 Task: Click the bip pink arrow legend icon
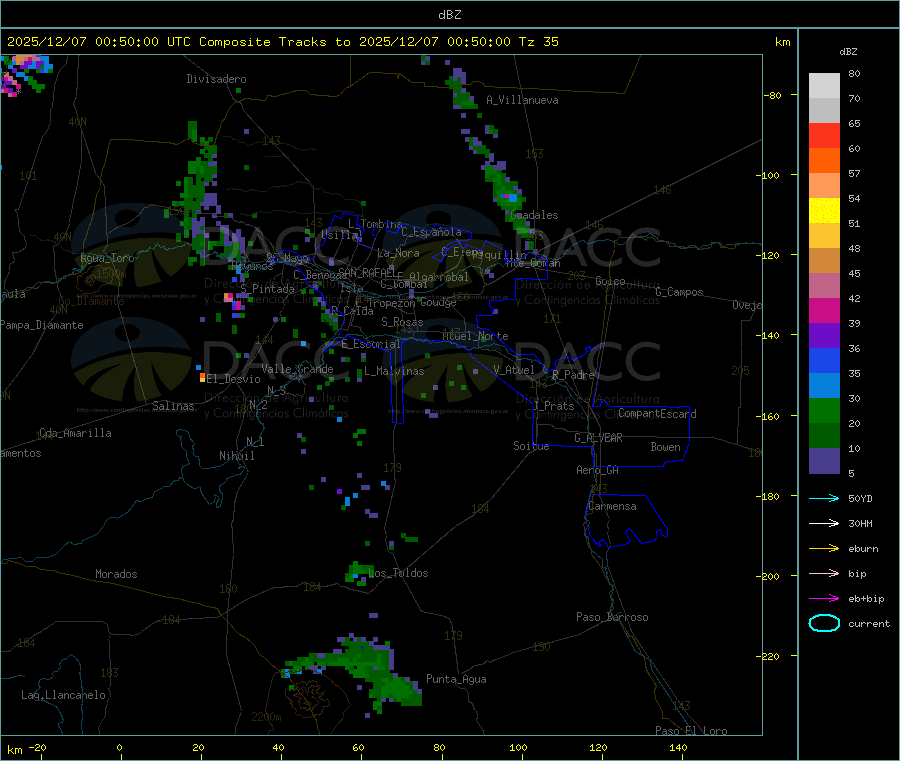click(x=824, y=573)
